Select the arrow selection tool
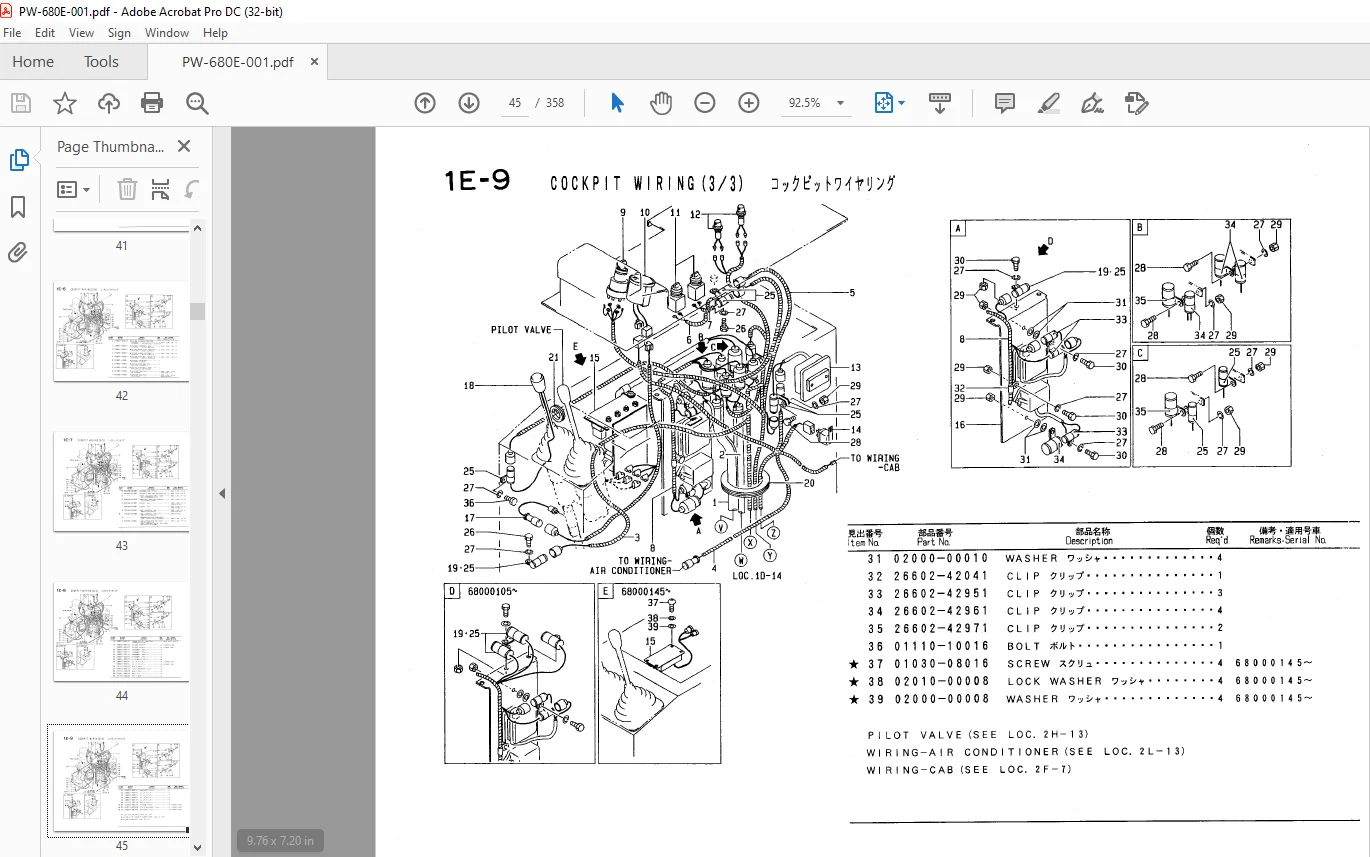Viewport: 1370px width, 857px height. click(x=617, y=103)
